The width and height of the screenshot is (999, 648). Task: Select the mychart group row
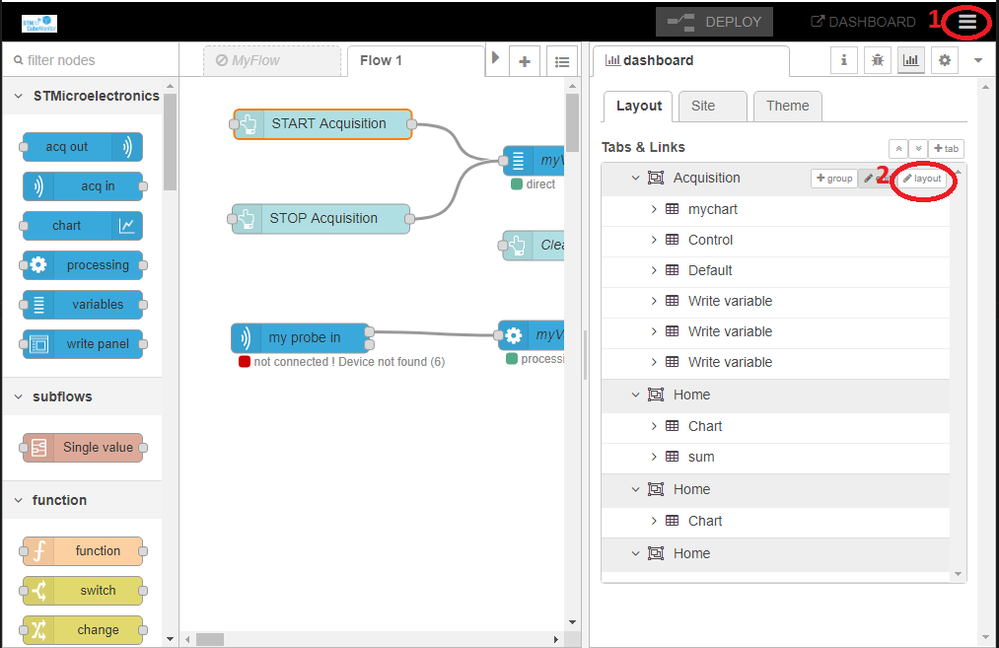coord(775,210)
